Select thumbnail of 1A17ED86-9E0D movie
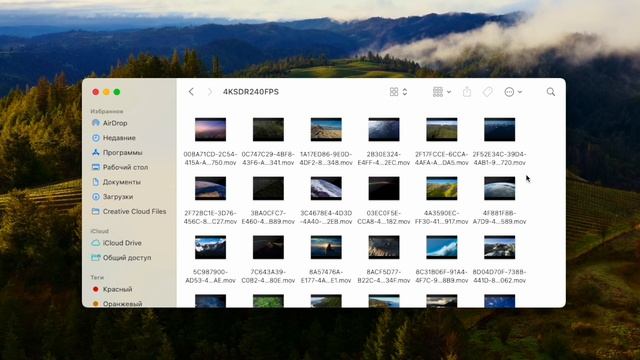This screenshot has width=640, height=360. (326, 129)
